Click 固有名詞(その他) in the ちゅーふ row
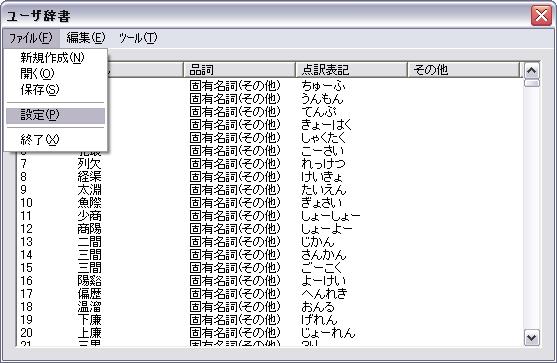 click(235, 86)
